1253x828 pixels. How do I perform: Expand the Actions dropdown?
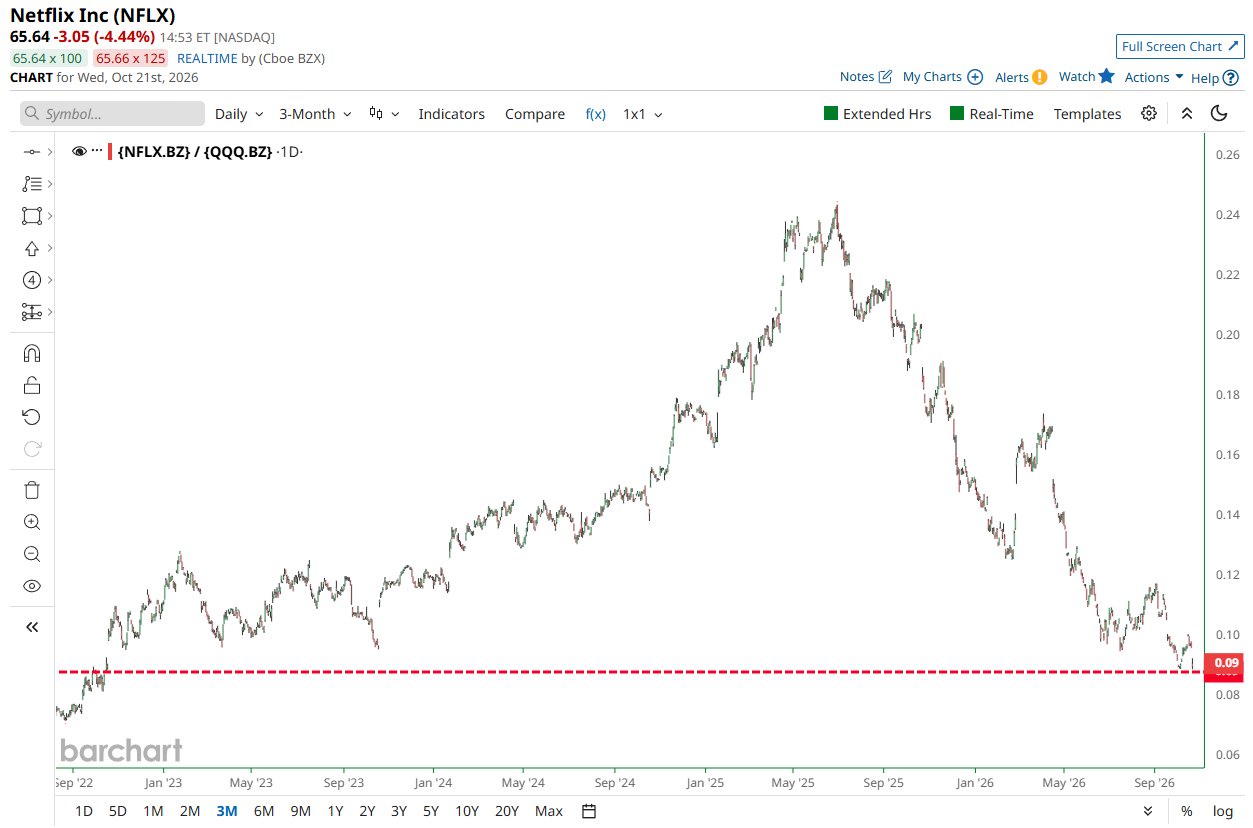[1154, 77]
